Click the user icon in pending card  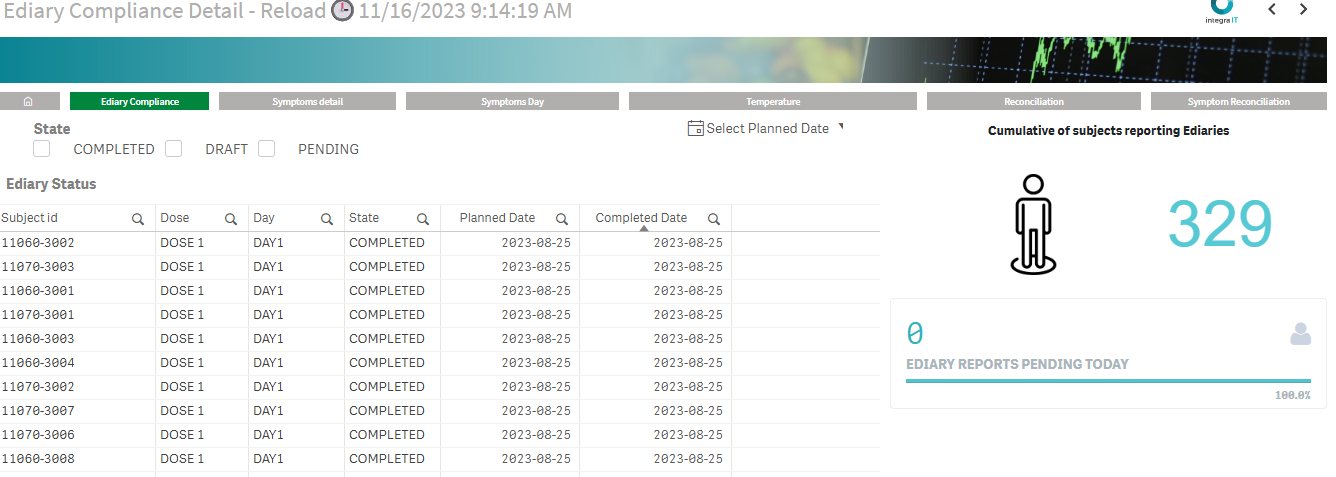[x=1300, y=334]
